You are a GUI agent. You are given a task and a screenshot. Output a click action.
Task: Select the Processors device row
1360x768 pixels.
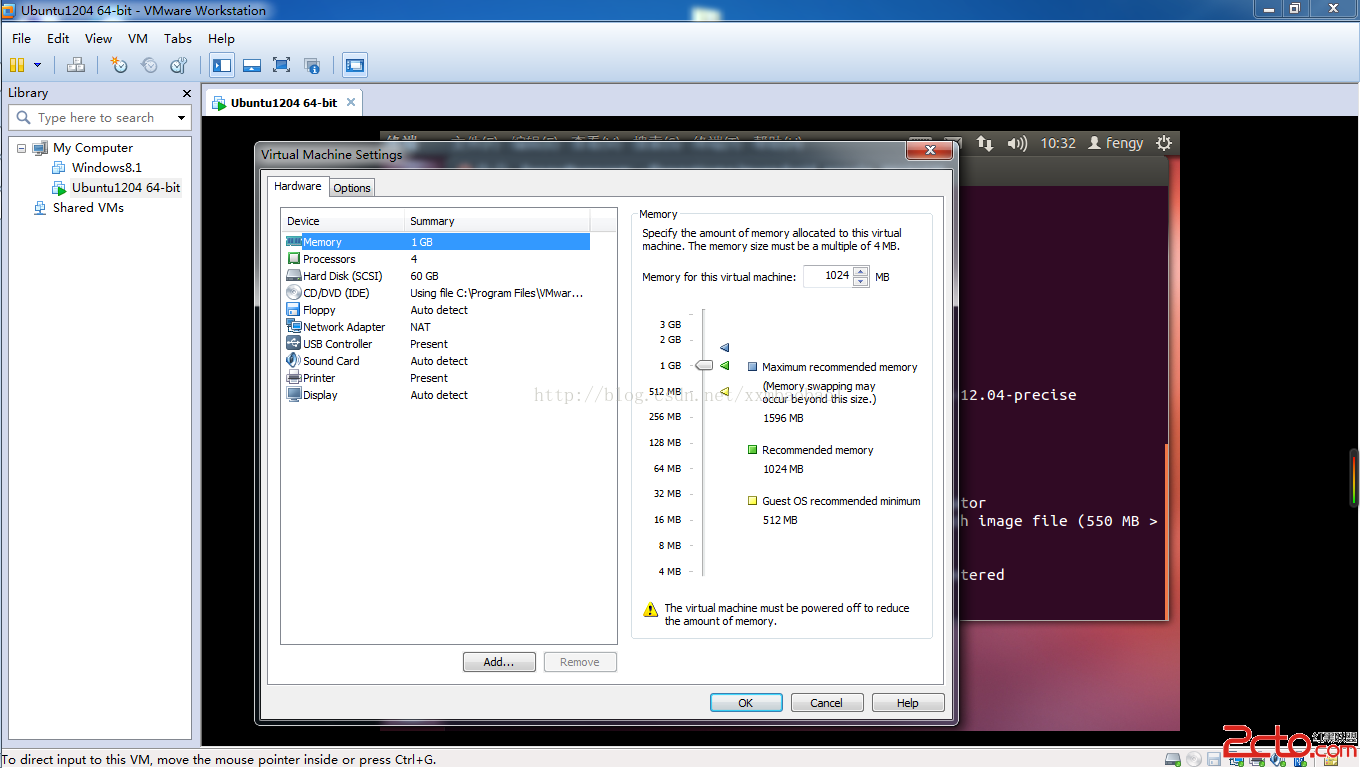tap(437, 259)
